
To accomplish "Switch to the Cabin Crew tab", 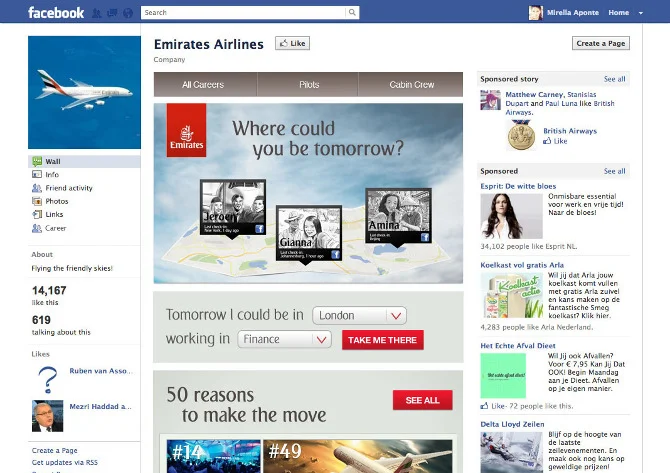I will click(x=411, y=85).
